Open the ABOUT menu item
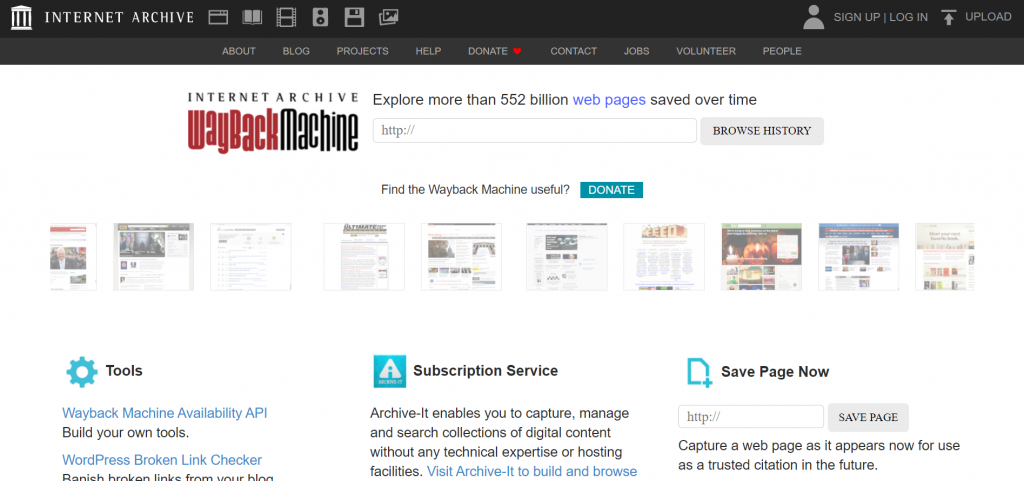This screenshot has height=481, width=1024. pos(239,51)
